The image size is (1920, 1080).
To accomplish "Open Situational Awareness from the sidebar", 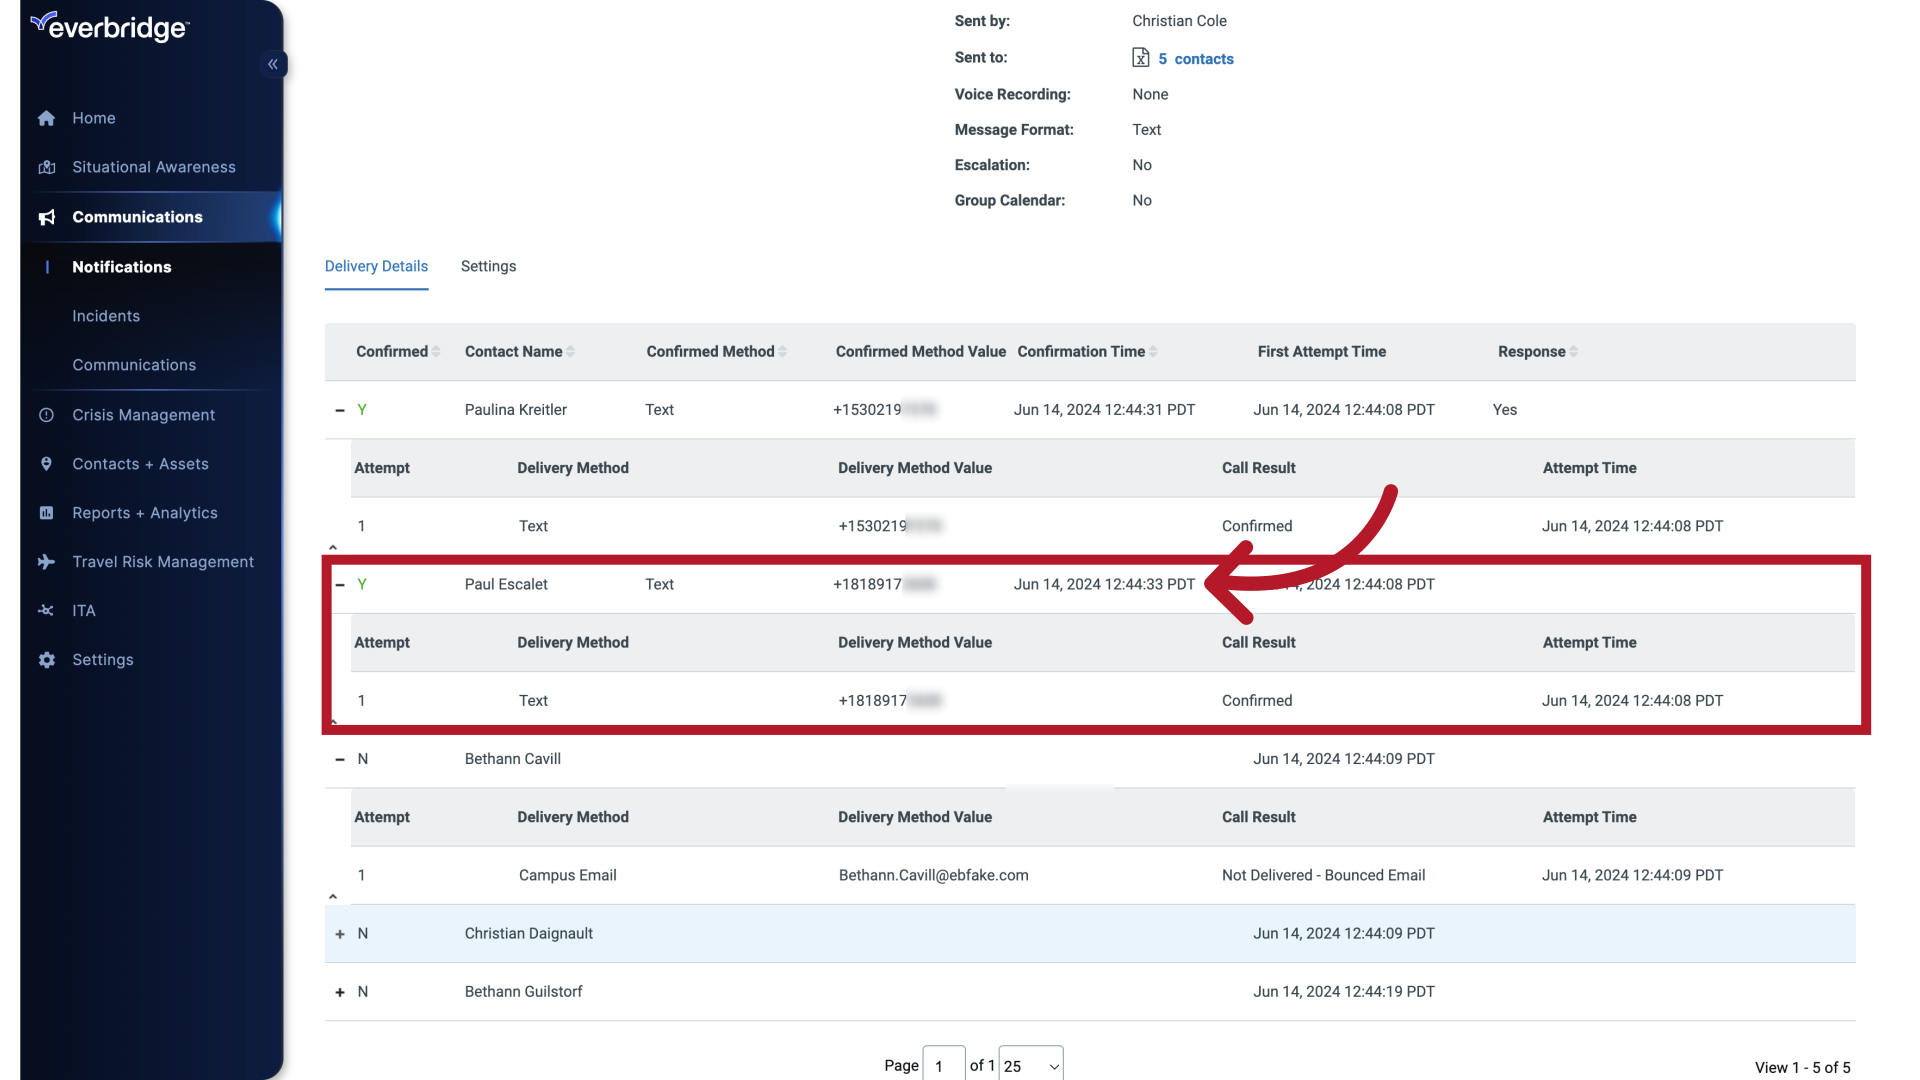I will [154, 167].
